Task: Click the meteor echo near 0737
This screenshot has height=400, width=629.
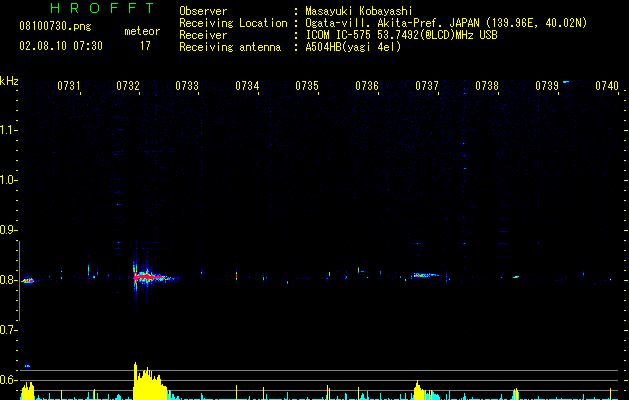Action: 425,275
